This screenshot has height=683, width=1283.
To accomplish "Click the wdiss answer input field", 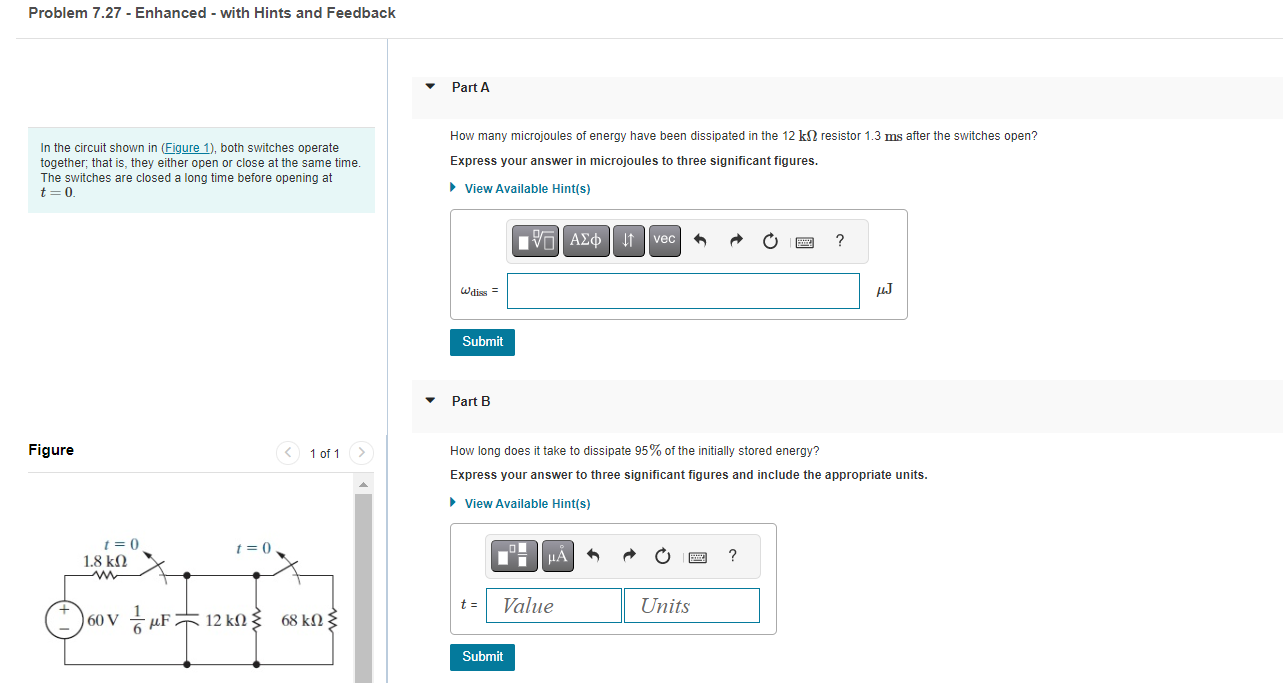I will click(x=683, y=290).
